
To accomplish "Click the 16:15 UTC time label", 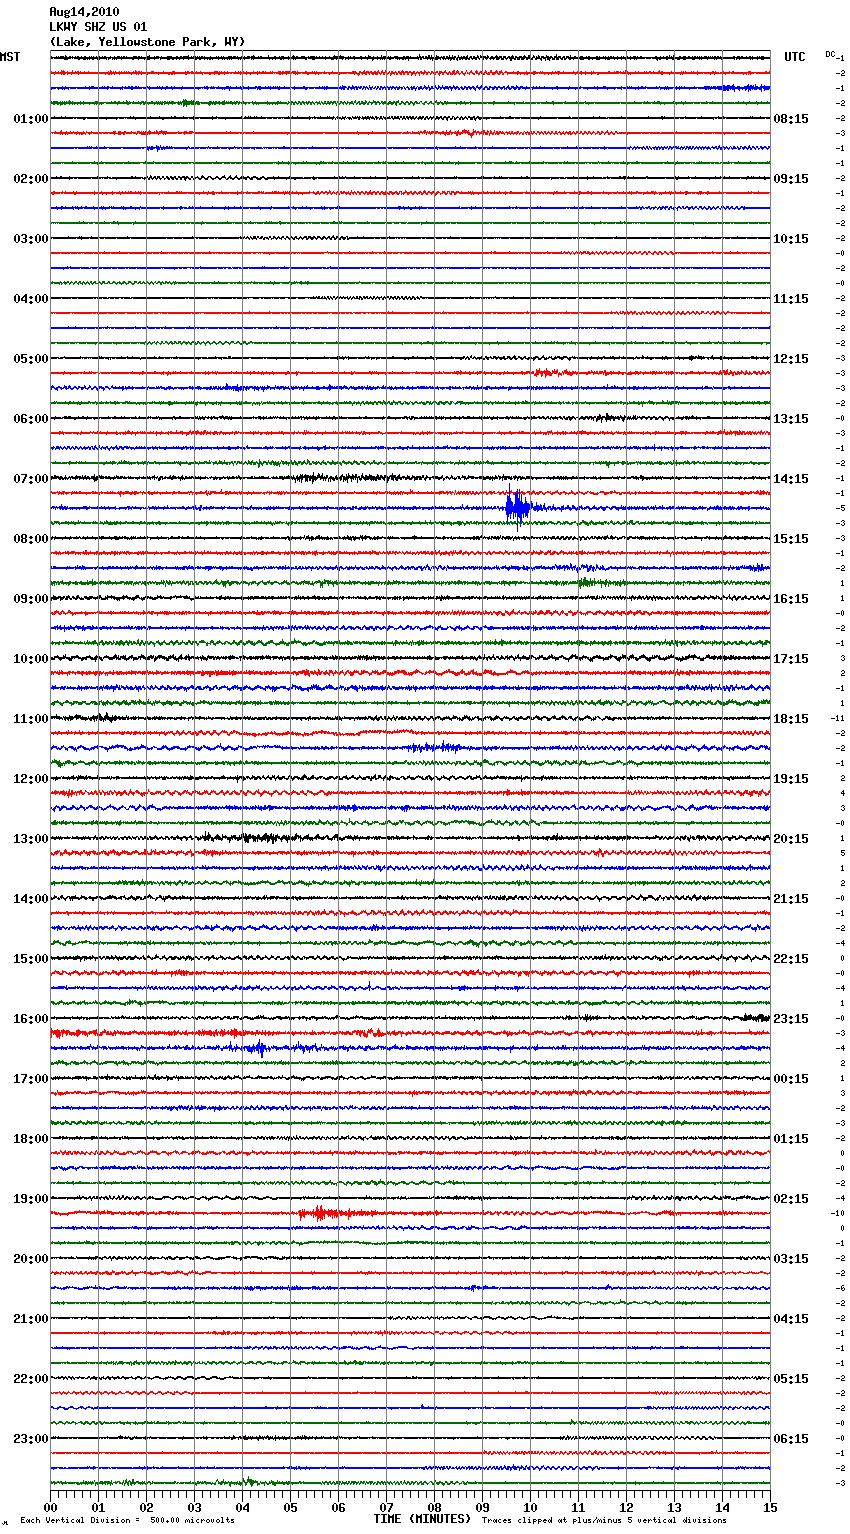I will point(791,599).
